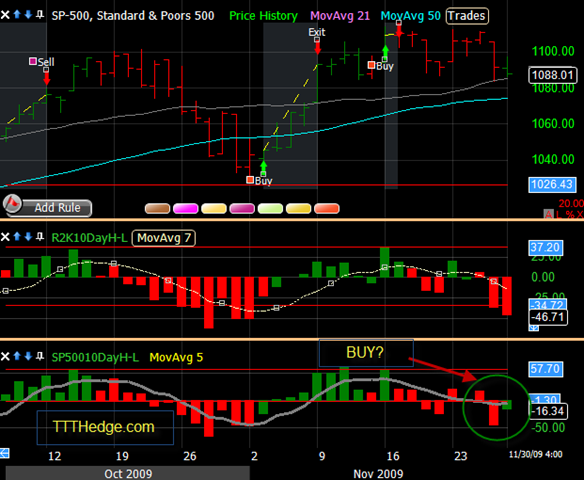Move R2K10DayH-L pane up

pyautogui.click(x=17, y=236)
